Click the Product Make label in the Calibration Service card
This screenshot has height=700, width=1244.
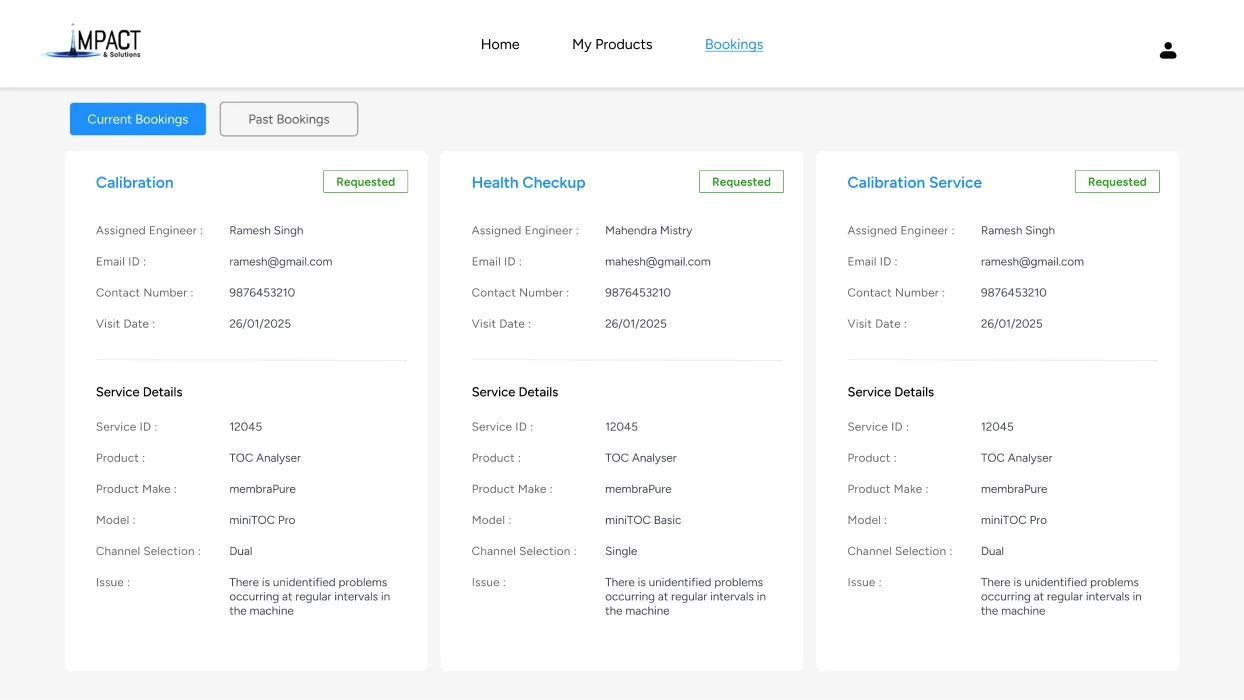(887, 489)
